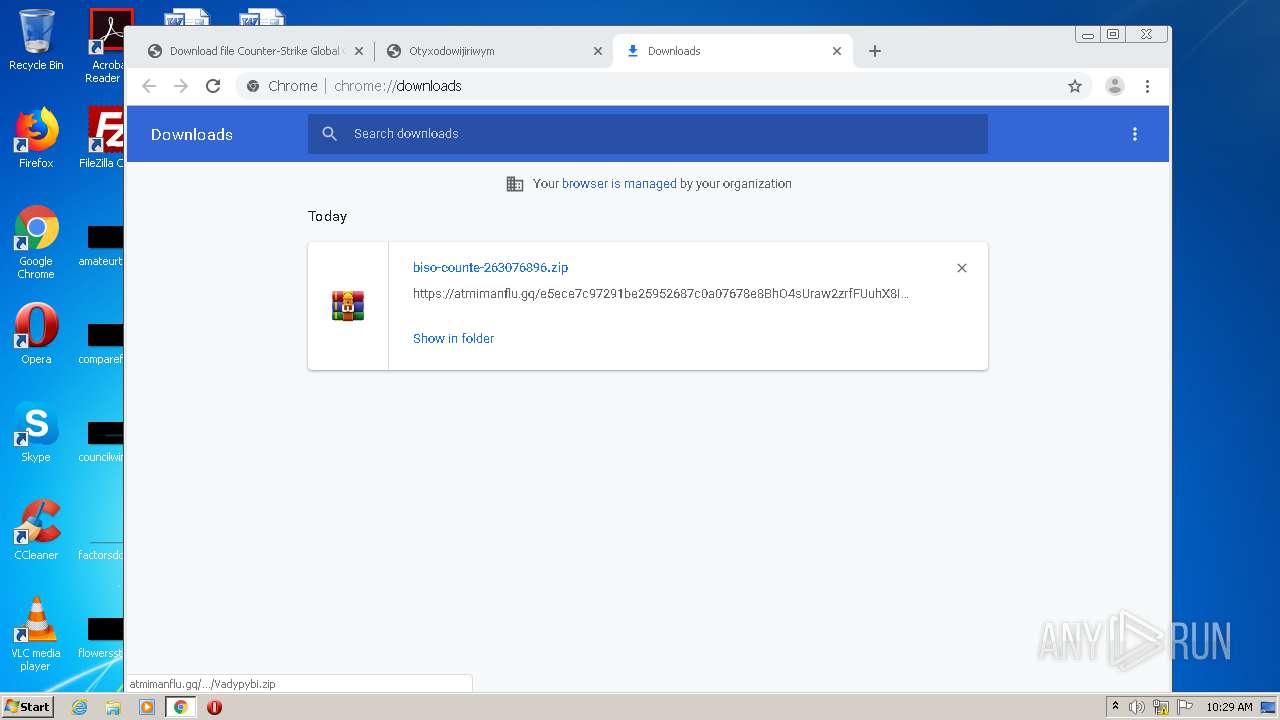Launch Internet Explorer from the taskbar

[80, 707]
